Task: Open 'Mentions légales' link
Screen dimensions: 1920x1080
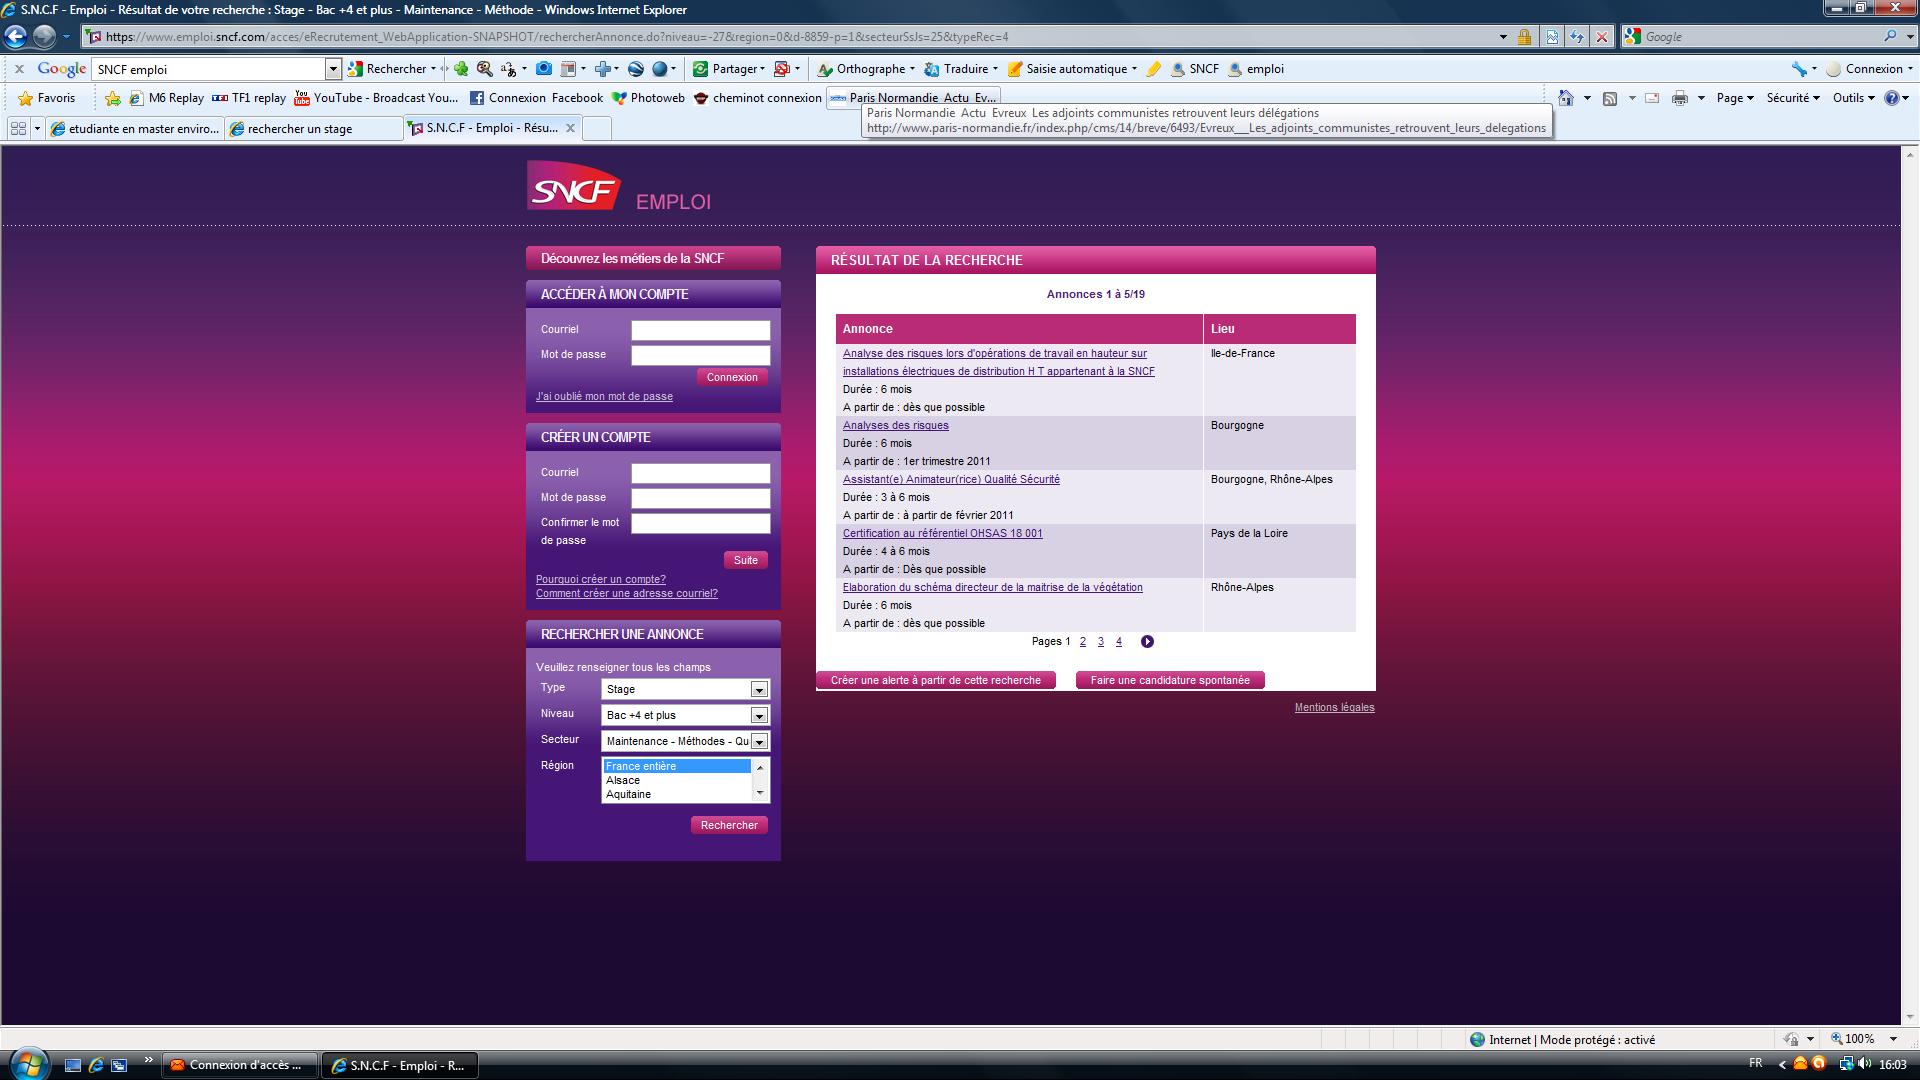Action: (x=1334, y=707)
